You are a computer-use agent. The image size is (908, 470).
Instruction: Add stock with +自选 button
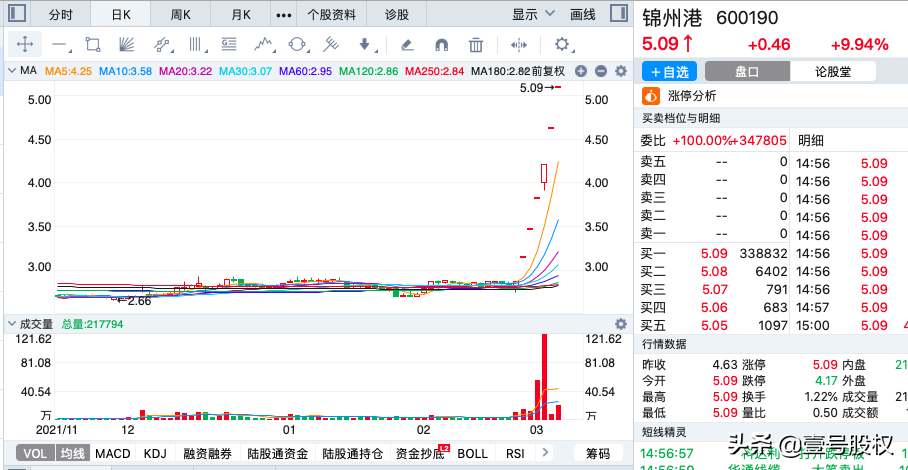(670, 72)
